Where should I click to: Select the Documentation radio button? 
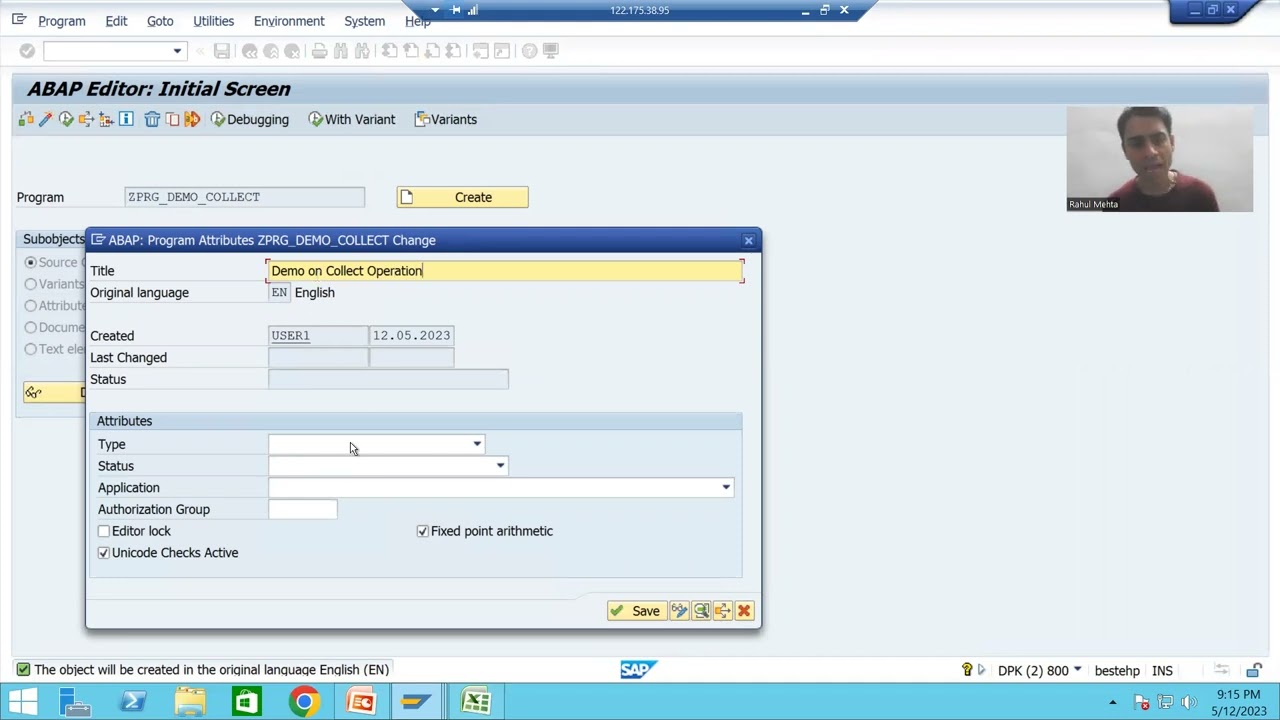click(x=31, y=327)
